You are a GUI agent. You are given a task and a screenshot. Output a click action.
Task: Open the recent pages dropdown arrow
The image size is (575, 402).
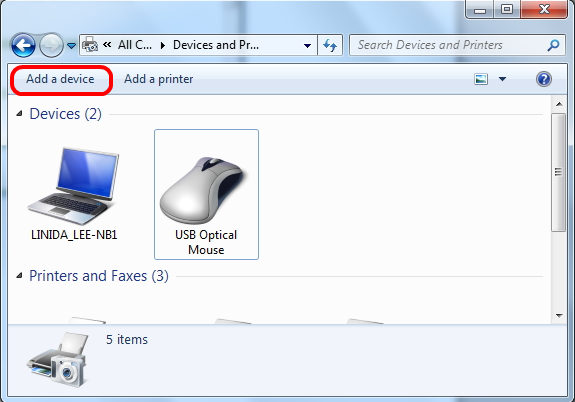72,46
